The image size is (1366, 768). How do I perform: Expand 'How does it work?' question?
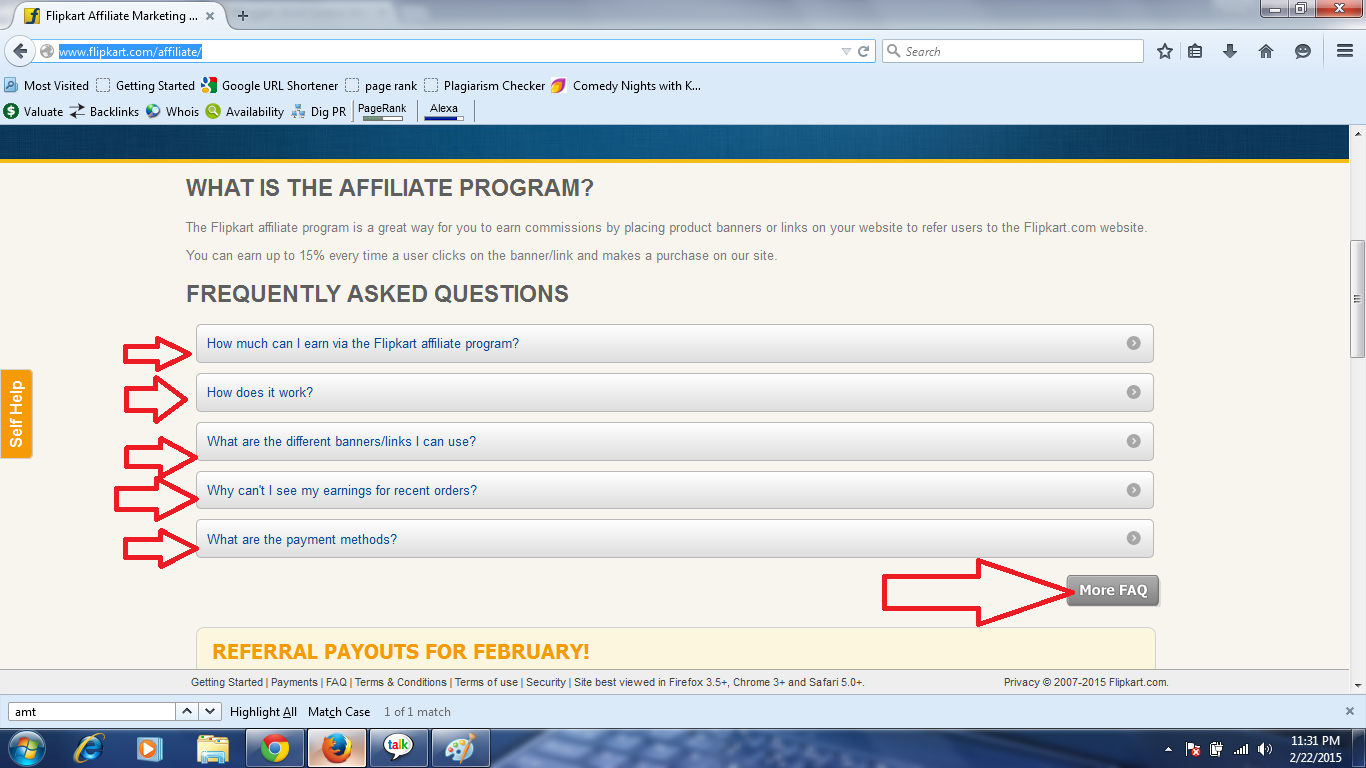(x=675, y=392)
